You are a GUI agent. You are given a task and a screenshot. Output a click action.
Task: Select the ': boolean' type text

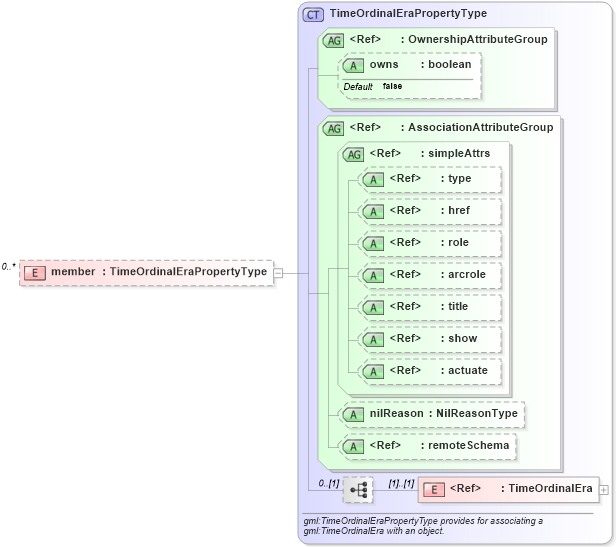click(x=446, y=64)
